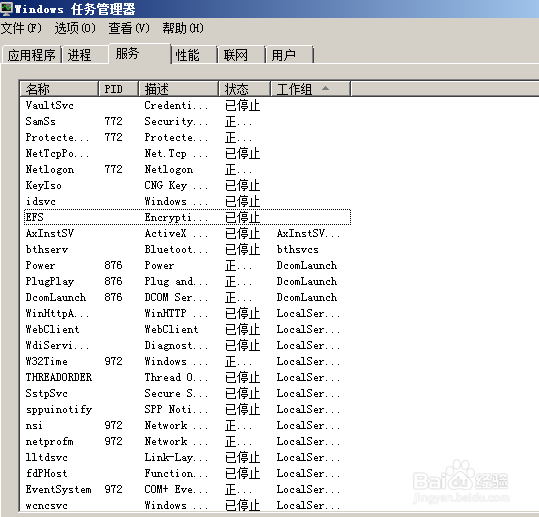Select the 服务 tab

coord(140,53)
